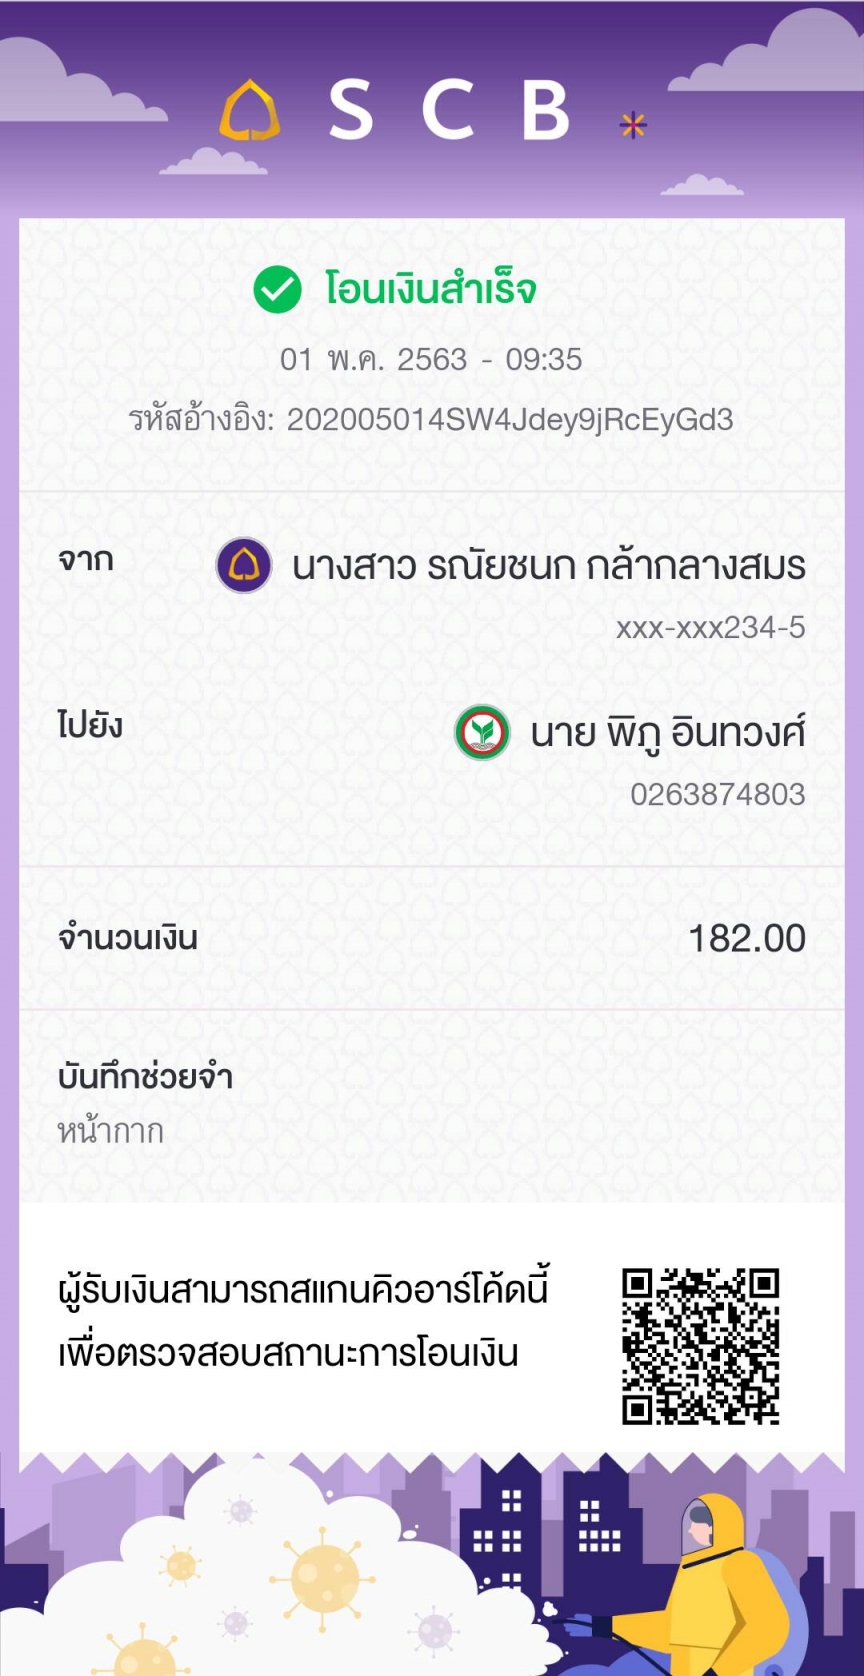Click the white SCB lettering in the header

(449, 110)
